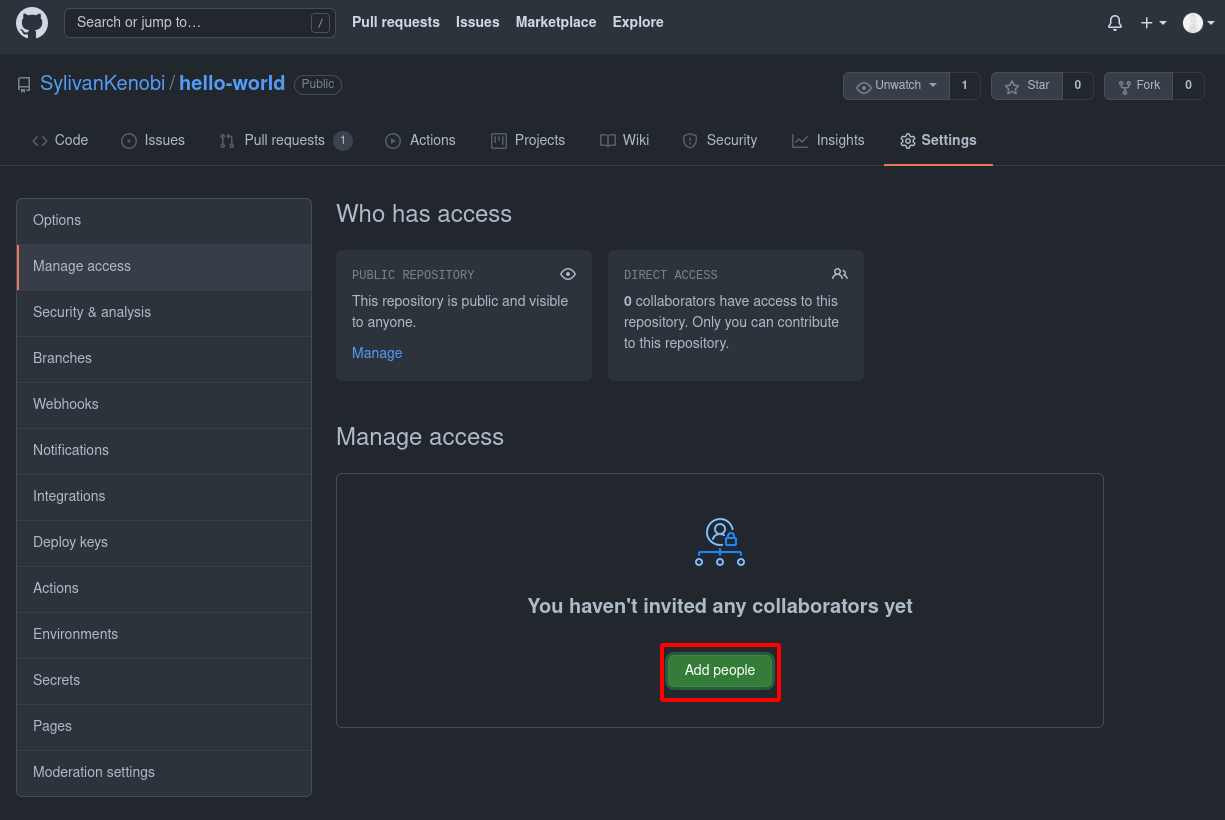Click the stargazers count next to Star
Viewport: 1225px width, 820px height.
tap(1077, 86)
